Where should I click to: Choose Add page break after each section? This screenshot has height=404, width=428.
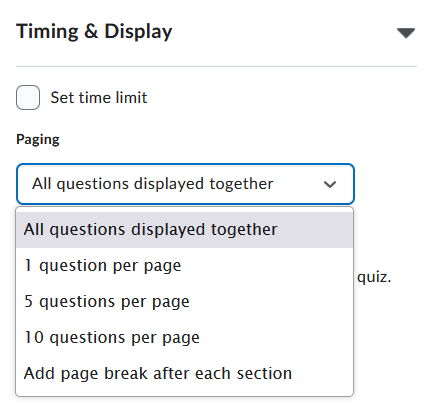pos(184,374)
